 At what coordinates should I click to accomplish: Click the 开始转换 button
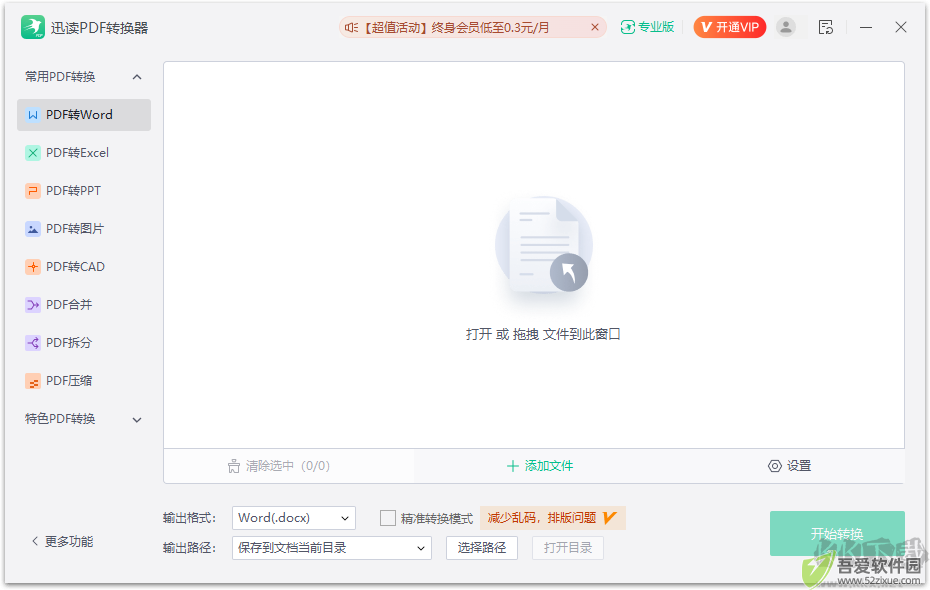click(837, 534)
